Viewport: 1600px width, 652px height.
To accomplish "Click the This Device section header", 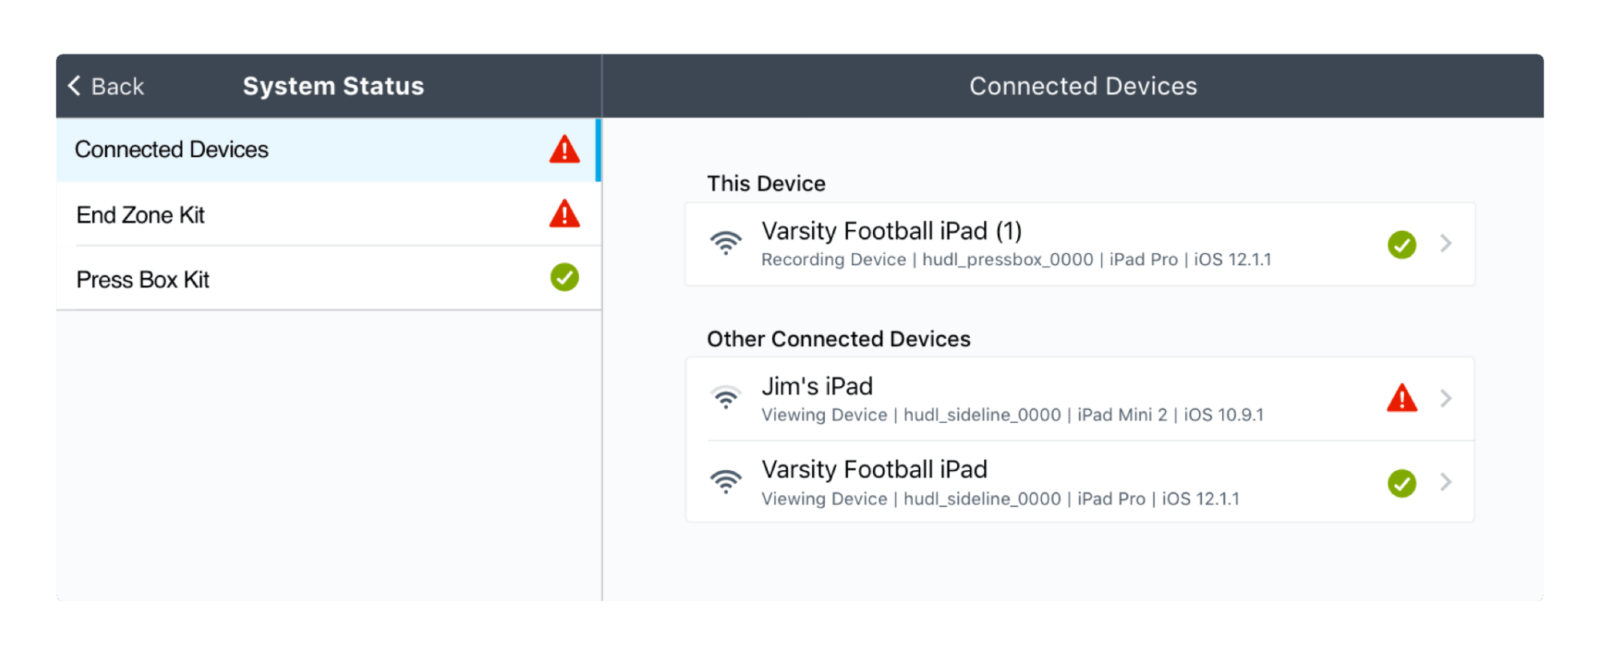I will pyautogui.click(x=765, y=183).
